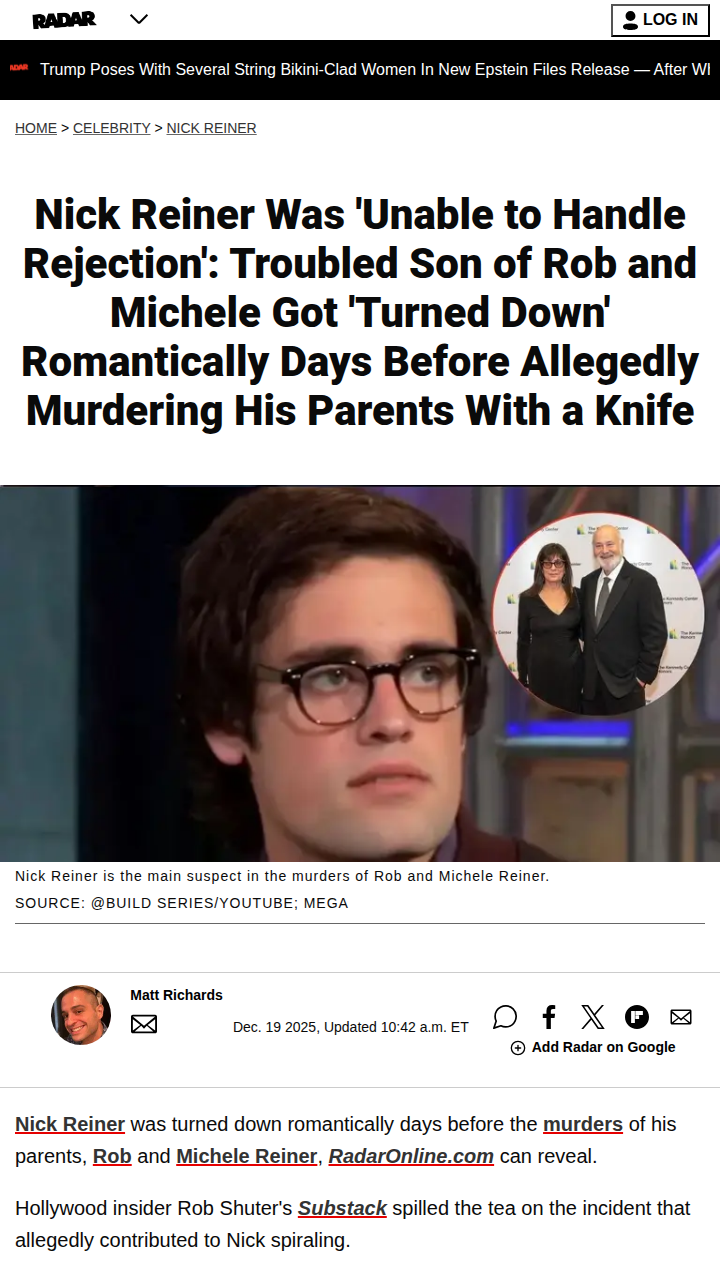Click the LOG IN button

[x=660, y=20]
